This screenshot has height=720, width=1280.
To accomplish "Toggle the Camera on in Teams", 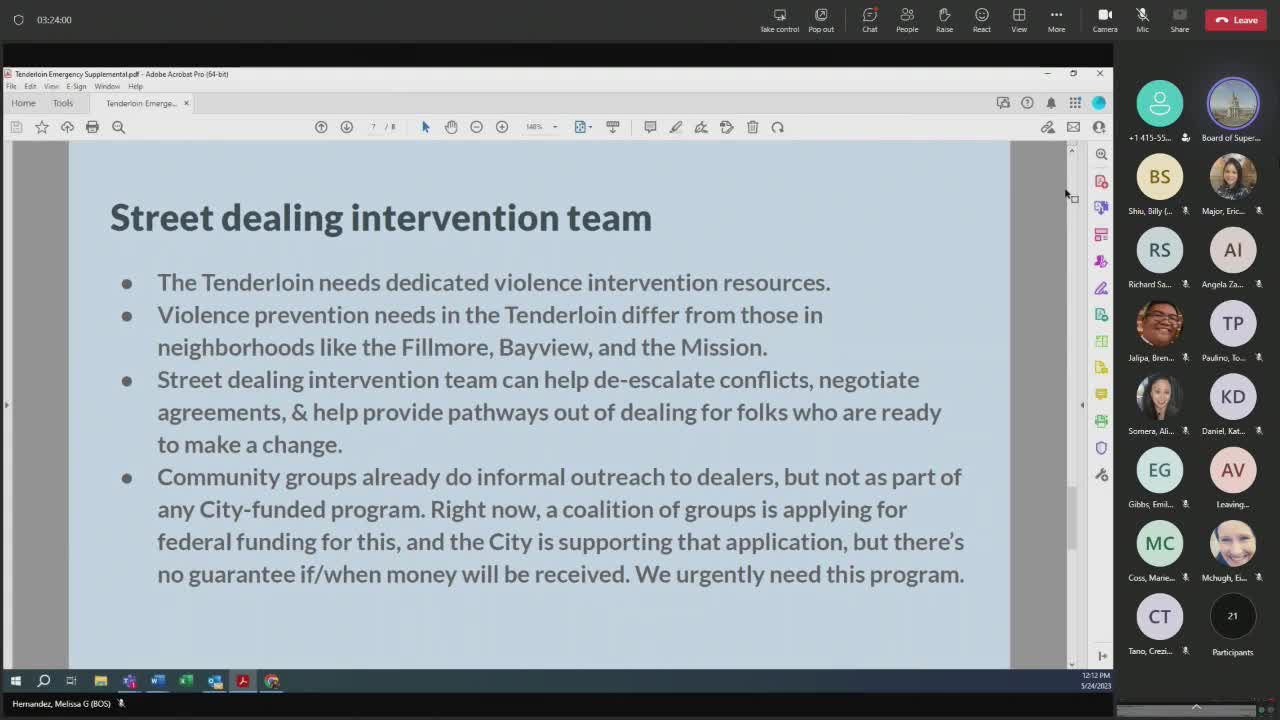I will (1104, 20).
